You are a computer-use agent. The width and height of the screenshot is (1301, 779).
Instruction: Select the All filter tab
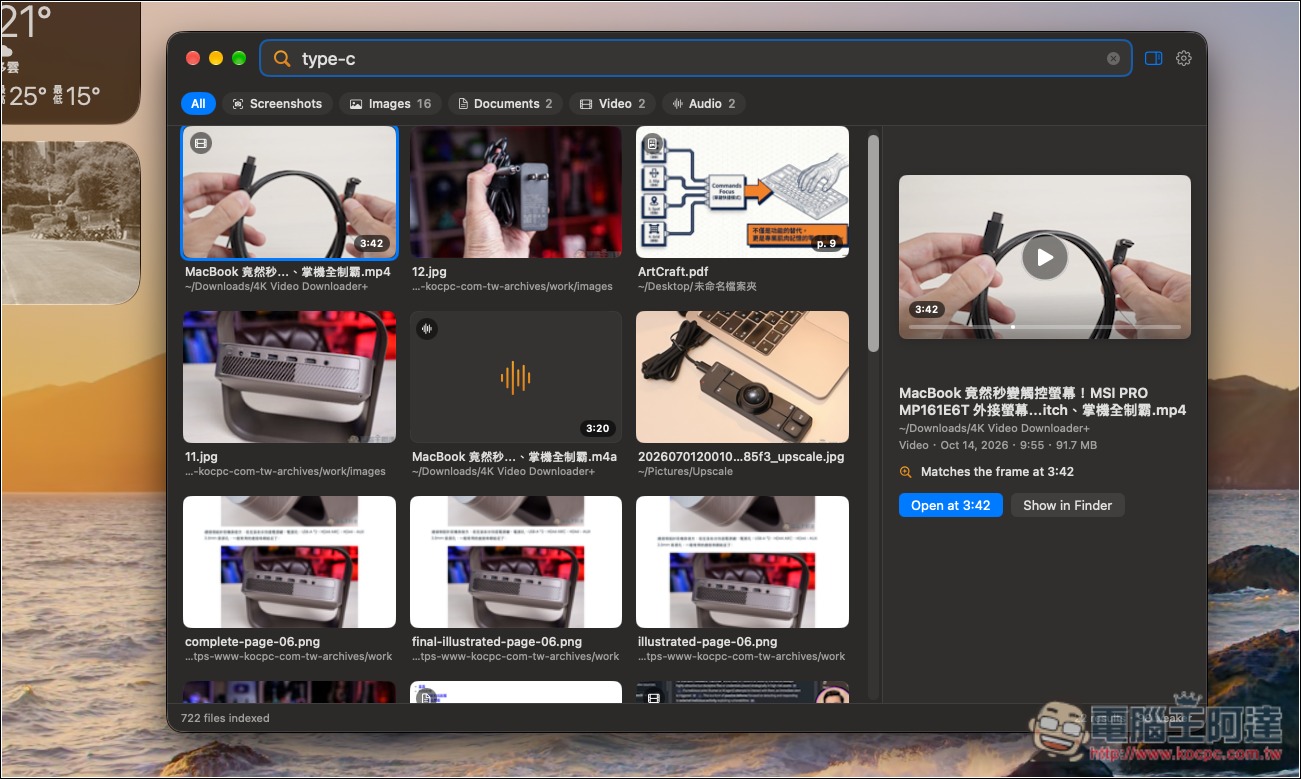(x=198, y=104)
